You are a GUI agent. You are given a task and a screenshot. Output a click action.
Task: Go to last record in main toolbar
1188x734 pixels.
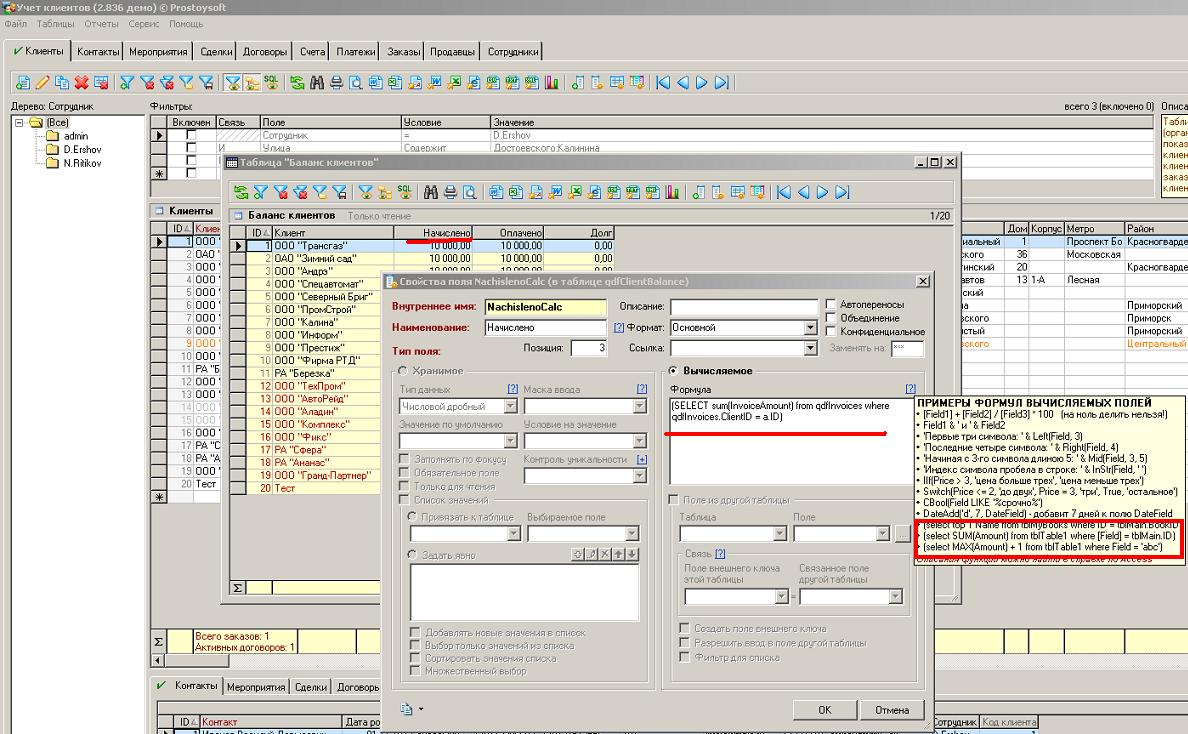coord(720,83)
